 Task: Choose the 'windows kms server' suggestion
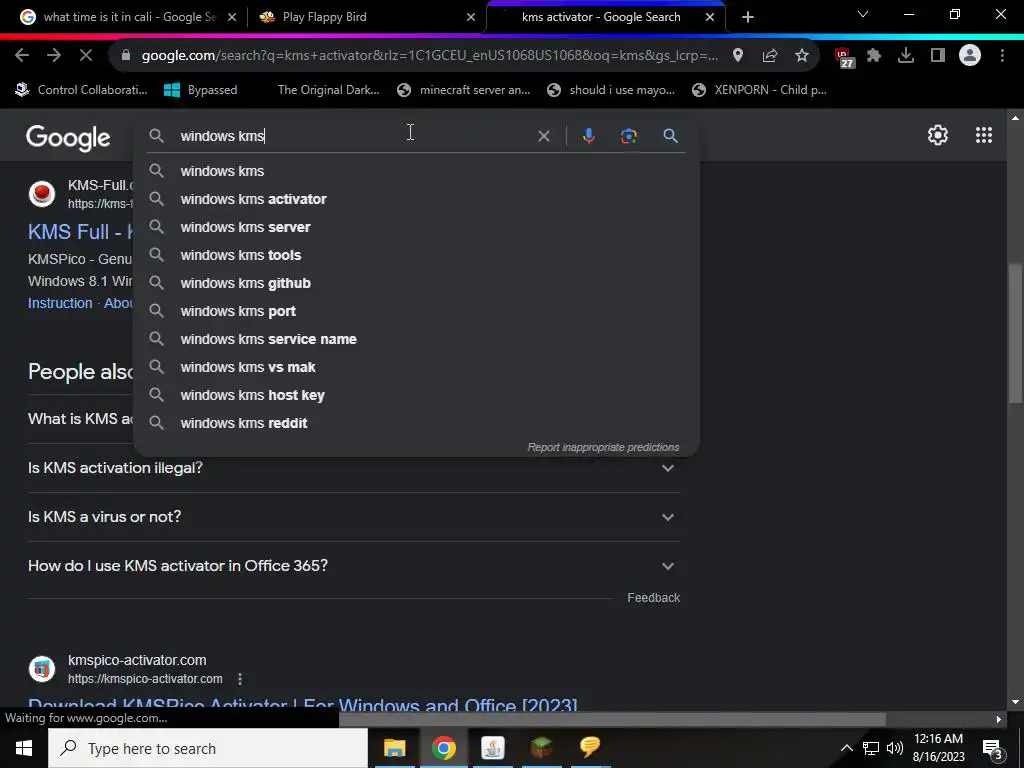pyautogui.click(x=417, y=227)
